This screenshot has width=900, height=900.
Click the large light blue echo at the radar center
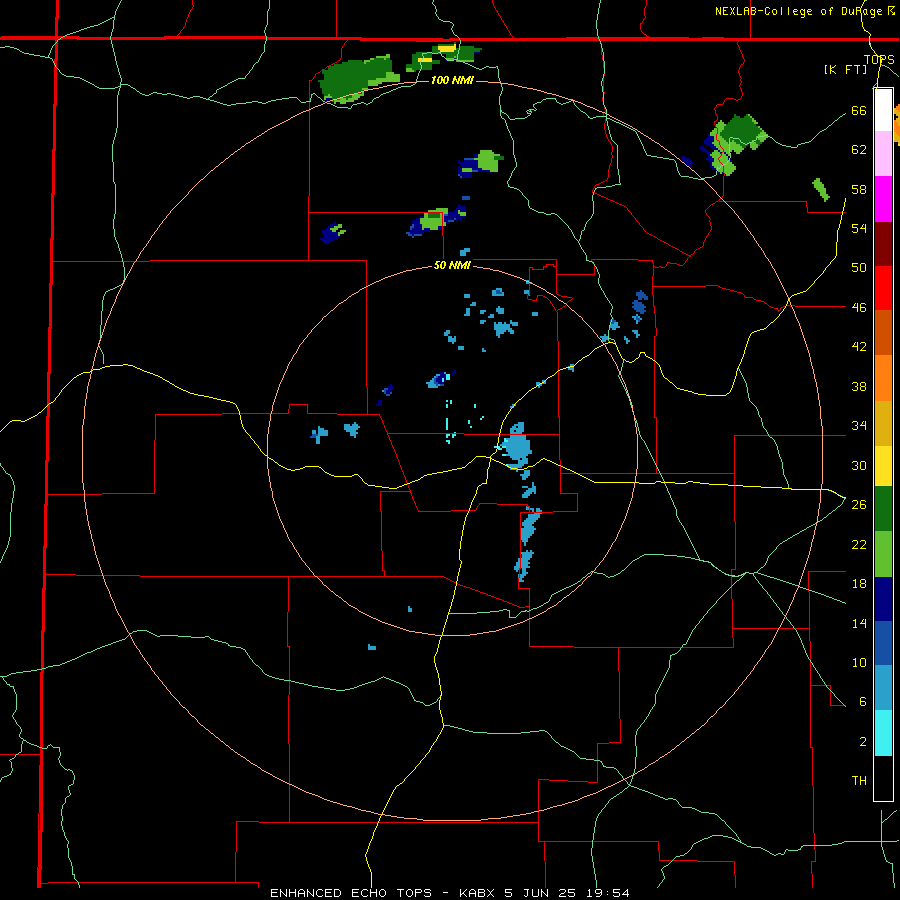pyautogui.click(x=516, y=446)
